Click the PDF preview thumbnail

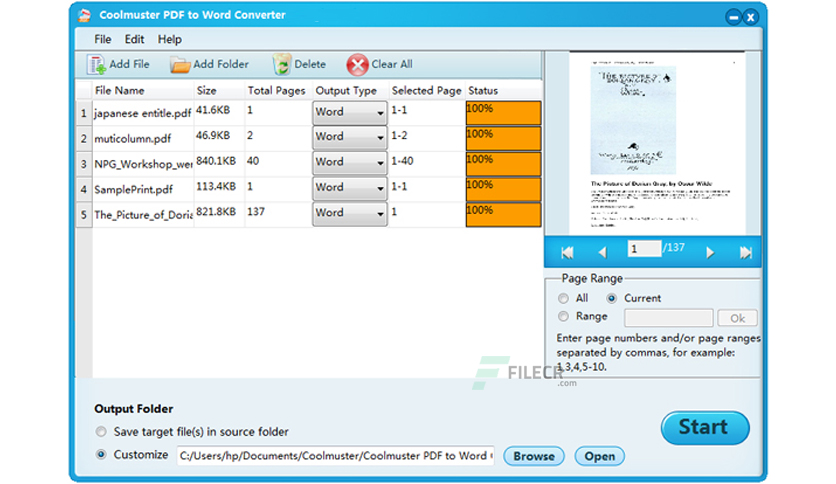tap(657, 142)
